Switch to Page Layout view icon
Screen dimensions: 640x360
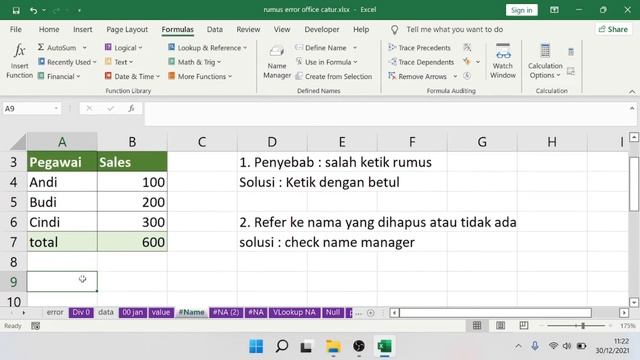pyautogui.click(x=500, y=325)
